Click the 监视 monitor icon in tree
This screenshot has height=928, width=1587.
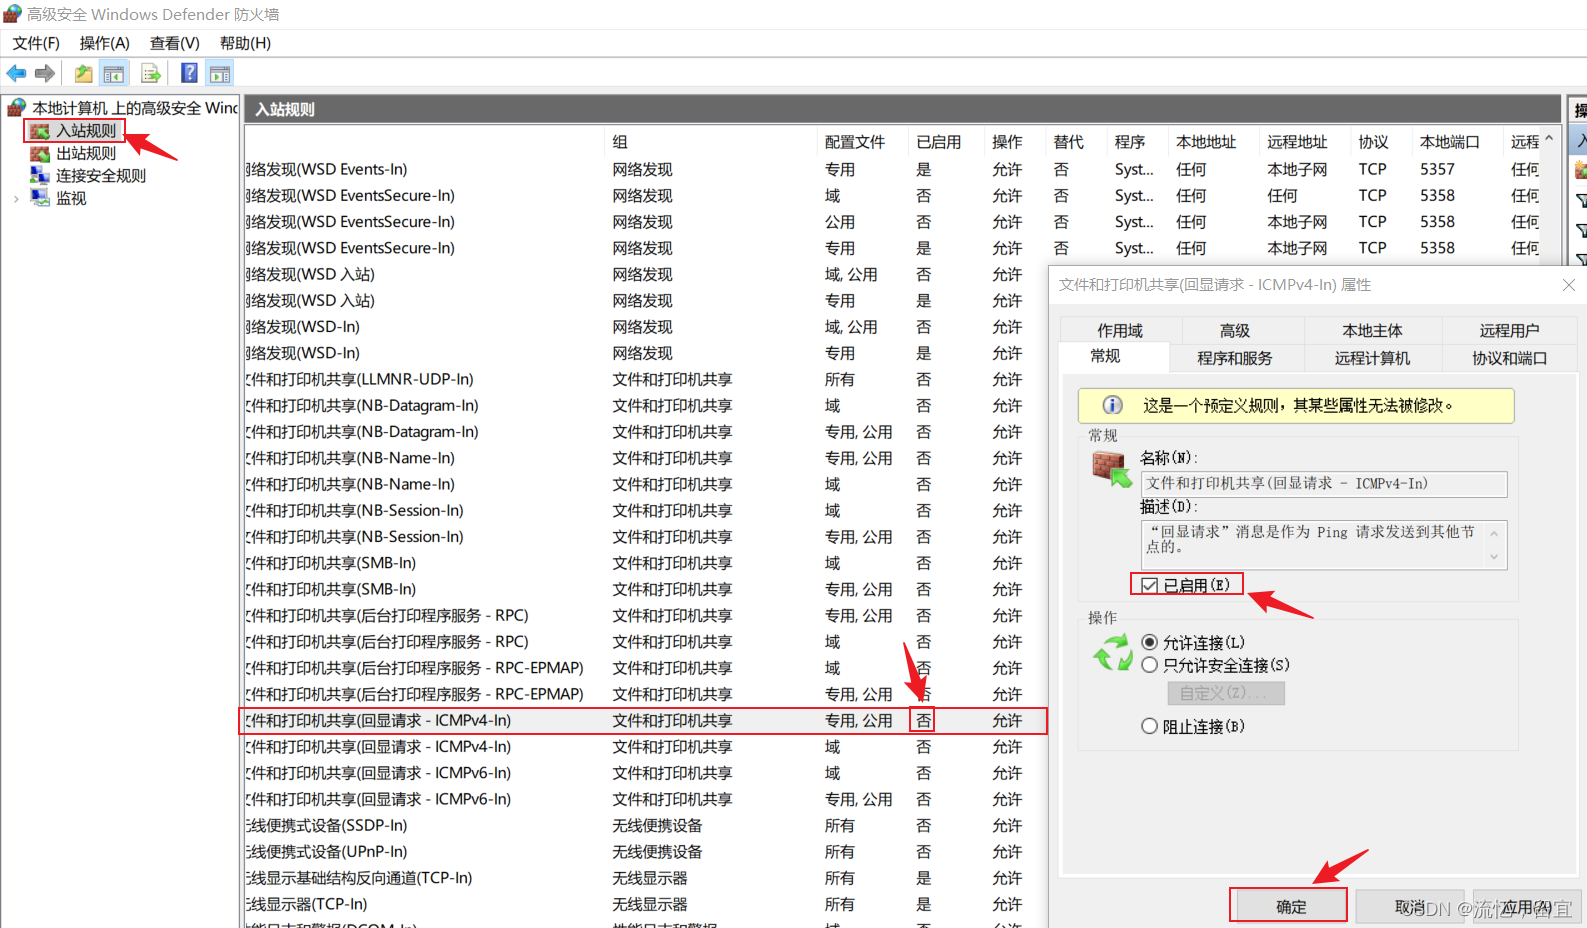[40, 198]
